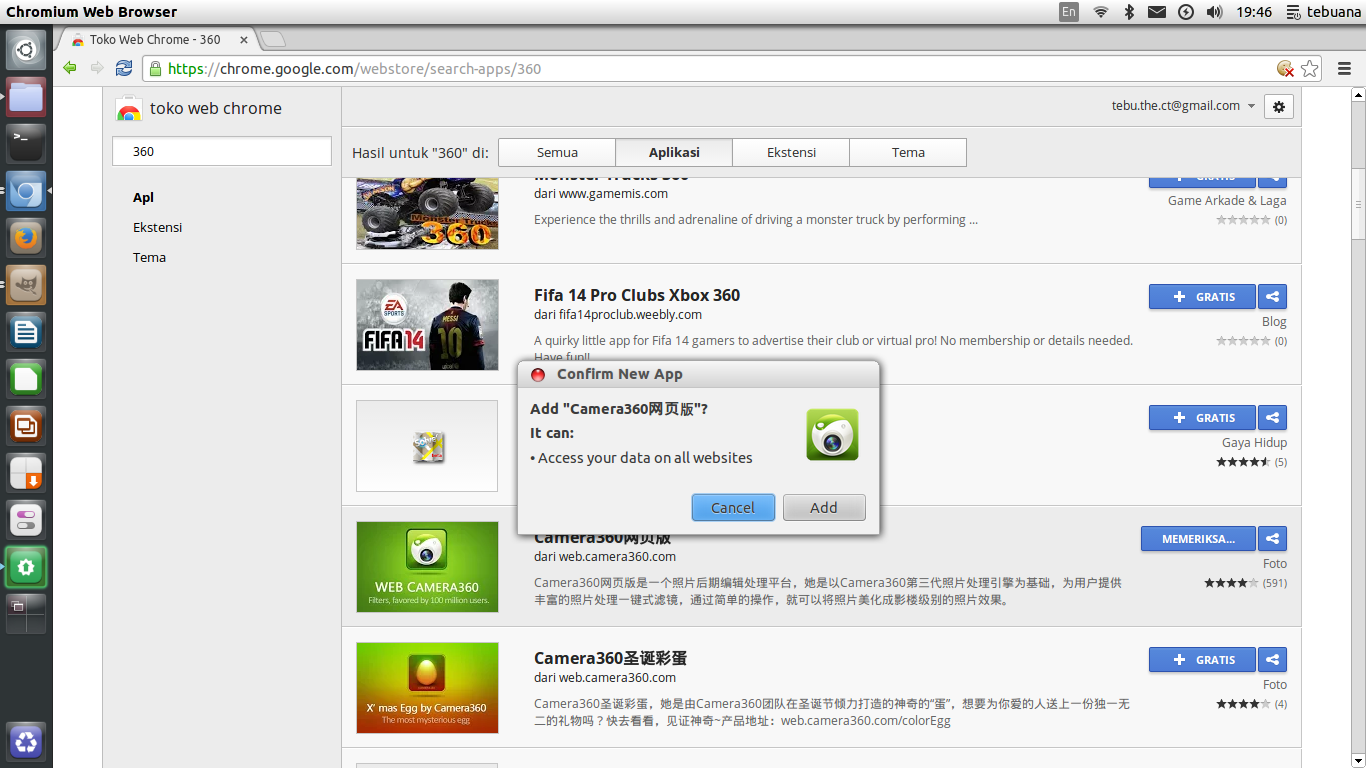The width and height of the screenshot is (1366, 768).
Task: Share the Gaya Hidup app
Action: tap(1272, 418)
